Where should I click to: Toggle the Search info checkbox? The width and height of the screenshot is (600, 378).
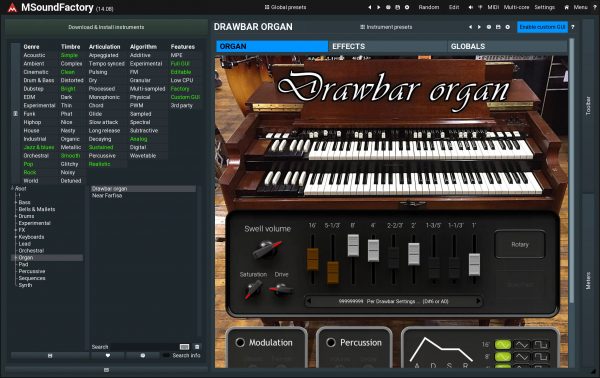166,355
